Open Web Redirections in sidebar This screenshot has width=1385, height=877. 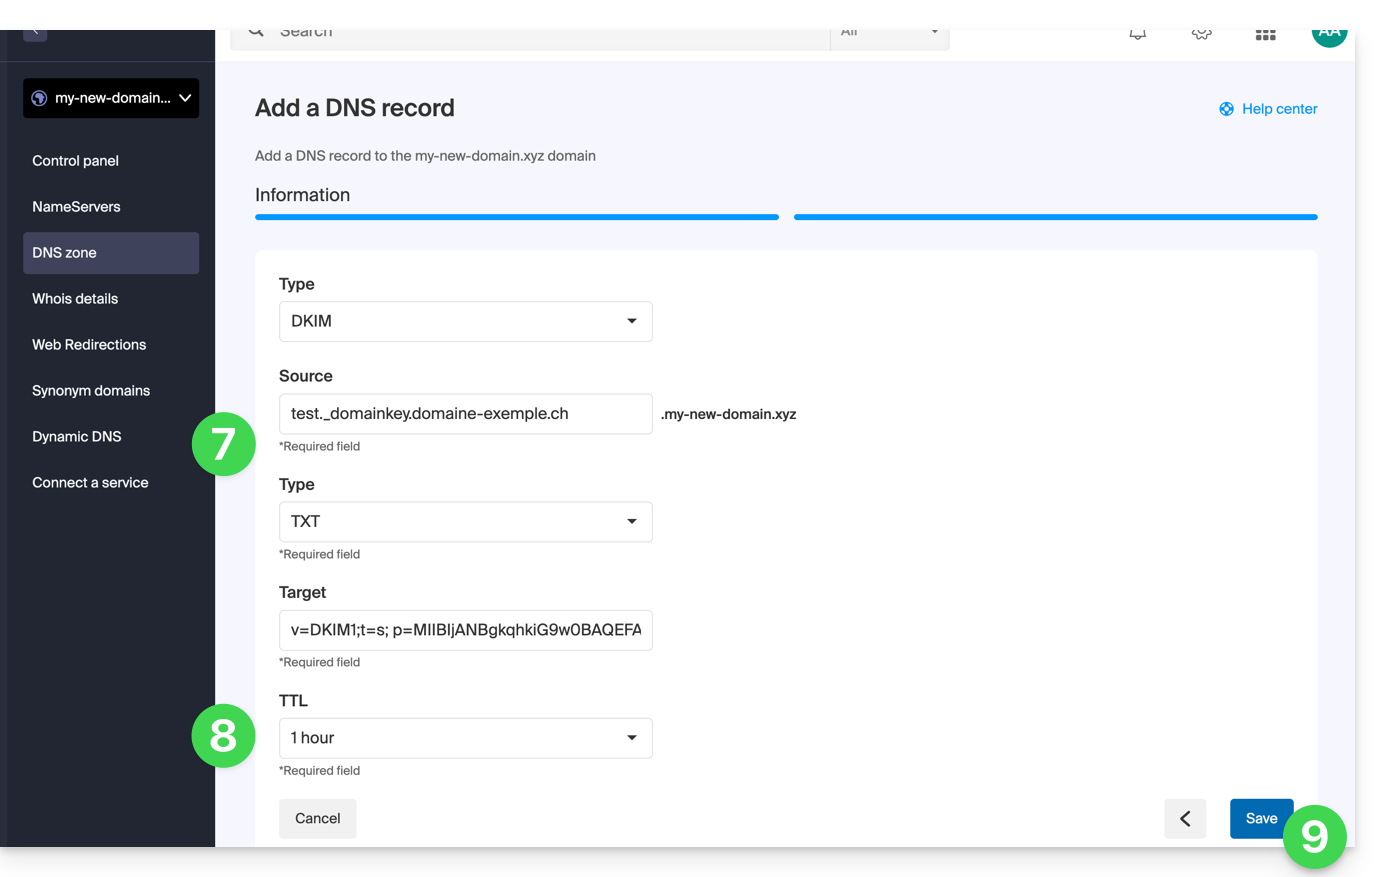click(89, 345)
